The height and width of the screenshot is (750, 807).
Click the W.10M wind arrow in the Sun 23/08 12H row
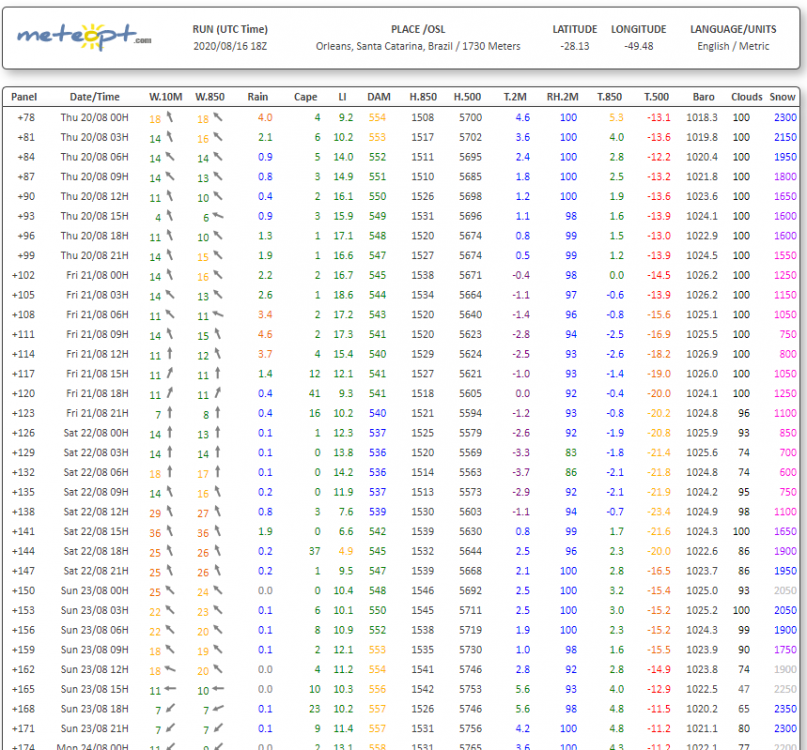(170, 669)
